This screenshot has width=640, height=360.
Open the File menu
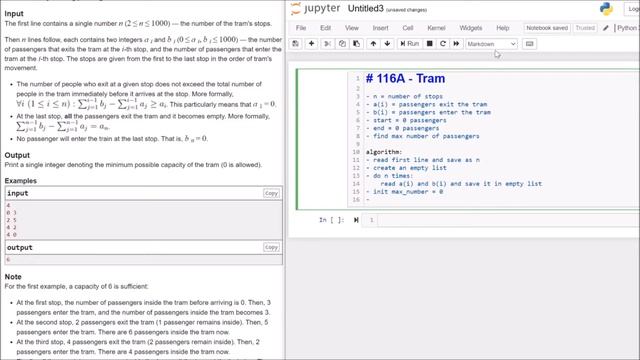(301, 28)
